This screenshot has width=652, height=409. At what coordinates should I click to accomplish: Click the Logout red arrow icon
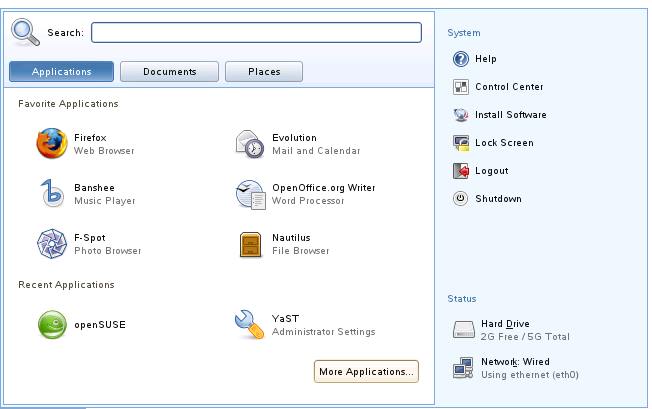pos(461,171)
